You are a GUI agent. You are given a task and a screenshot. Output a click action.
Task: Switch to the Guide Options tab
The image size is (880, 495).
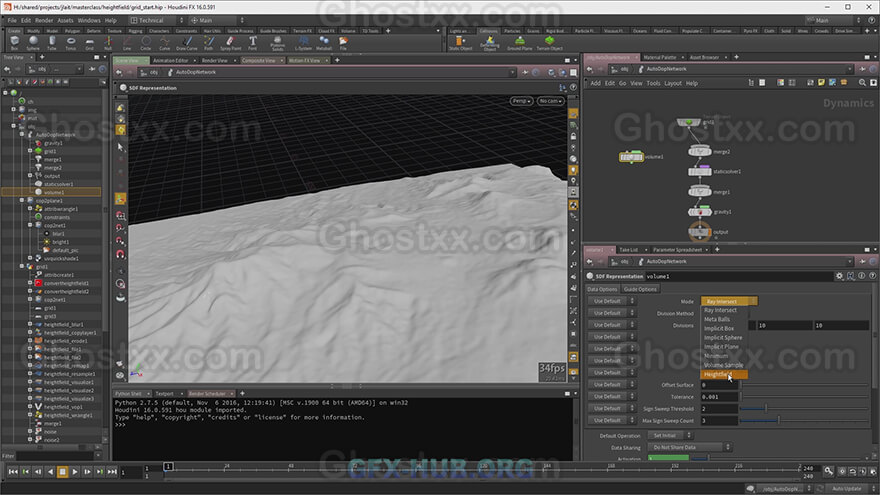pyautogui.click(x=640, y=289)
